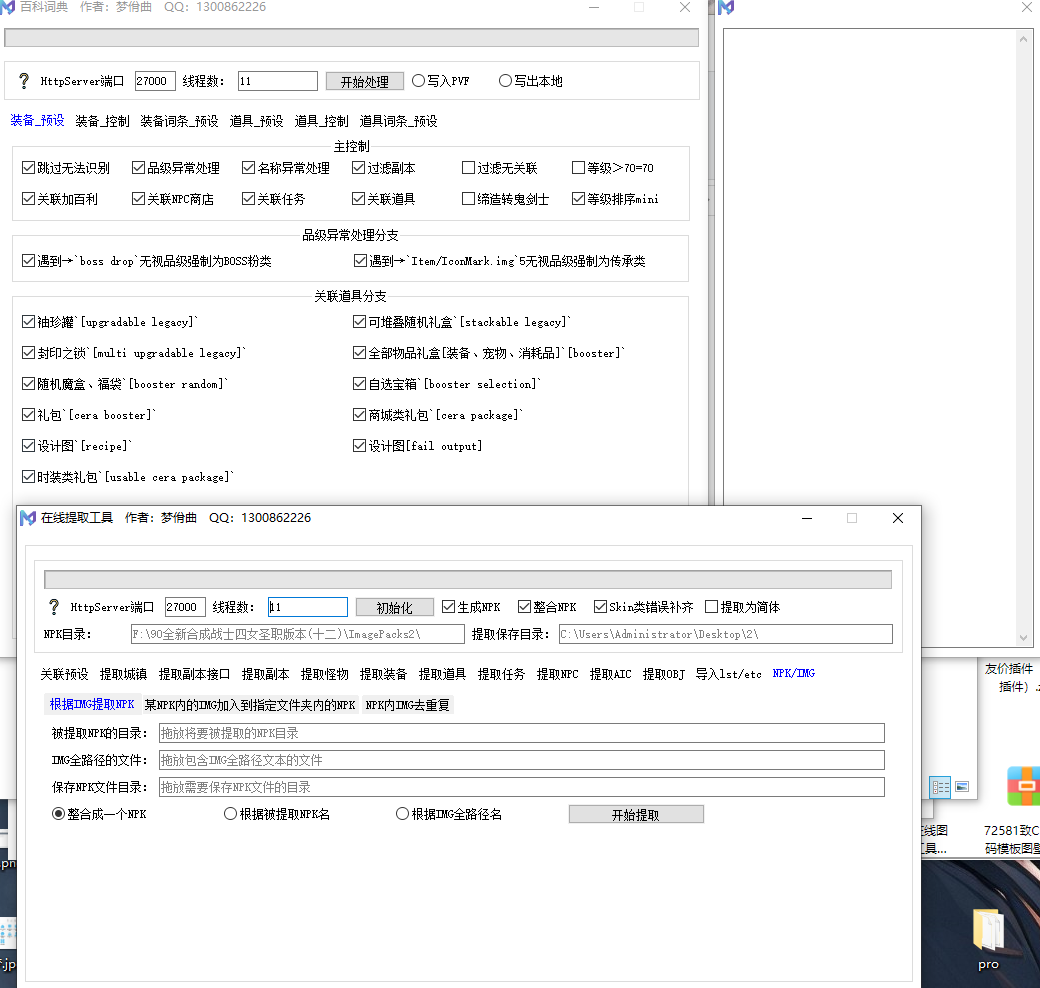
Task: Click the help question mark in 在线提取工具 window
Action: 54,607
